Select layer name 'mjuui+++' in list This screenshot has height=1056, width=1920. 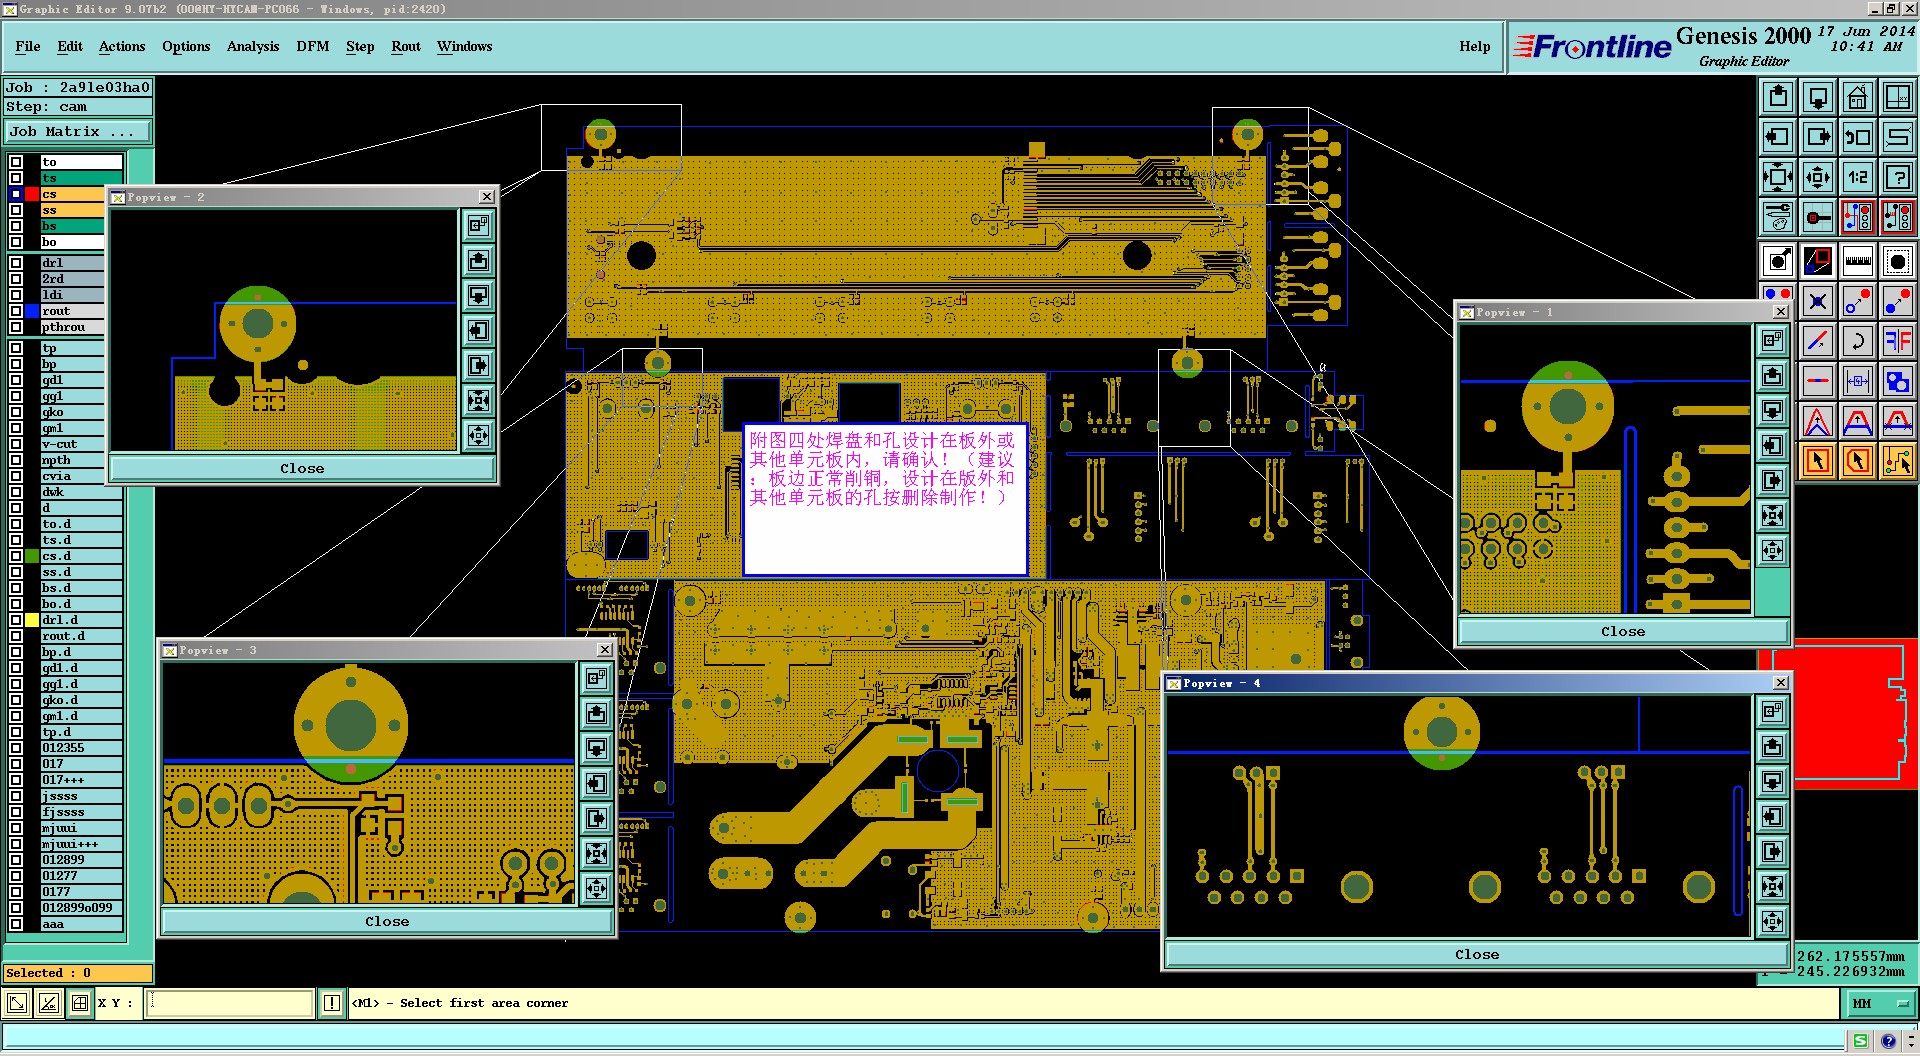[81, 844]
